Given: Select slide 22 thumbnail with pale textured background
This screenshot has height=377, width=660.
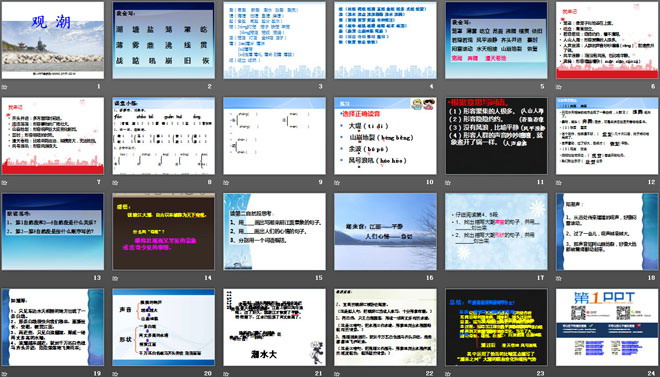Looking at the screenshot, I should coord(385,327).
